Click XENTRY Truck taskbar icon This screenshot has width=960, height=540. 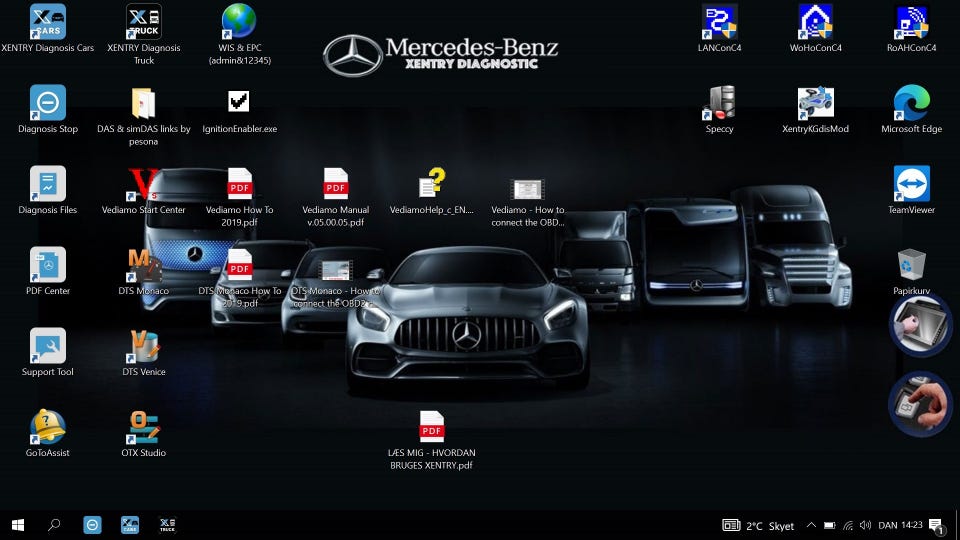pos(168,525)
